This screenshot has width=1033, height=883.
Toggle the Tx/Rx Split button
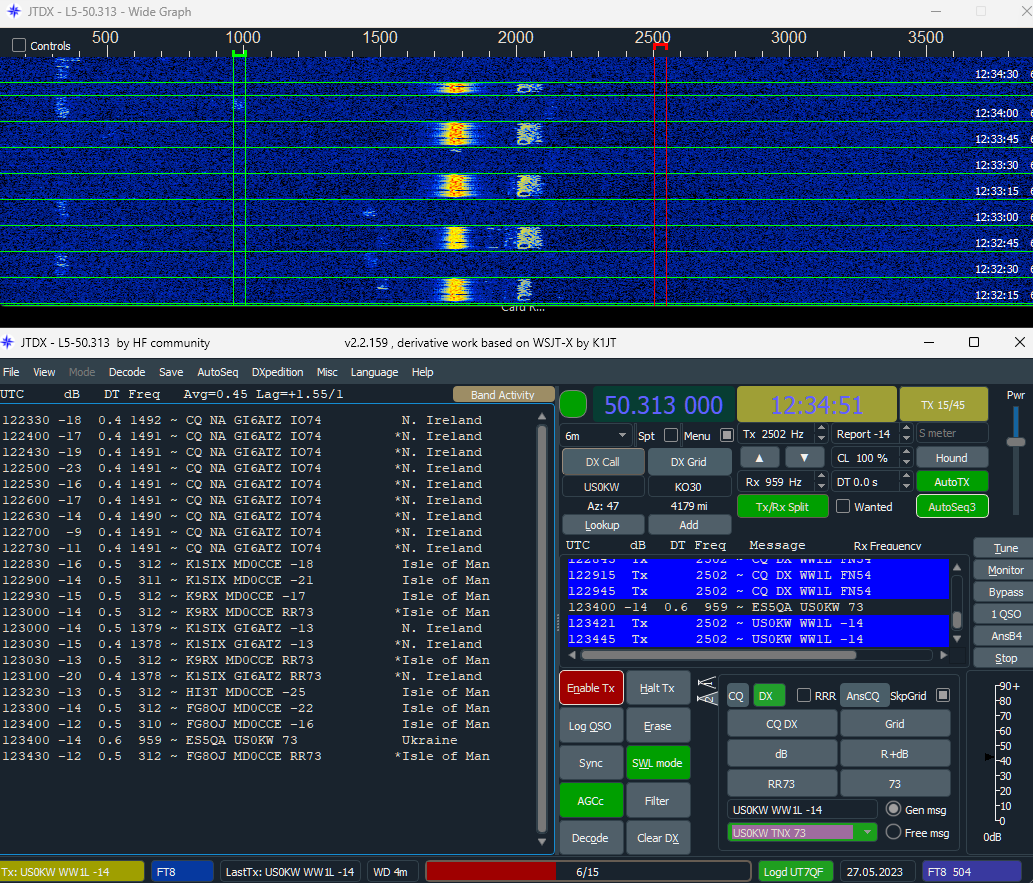pyautogui.click(x=782, y=507)
